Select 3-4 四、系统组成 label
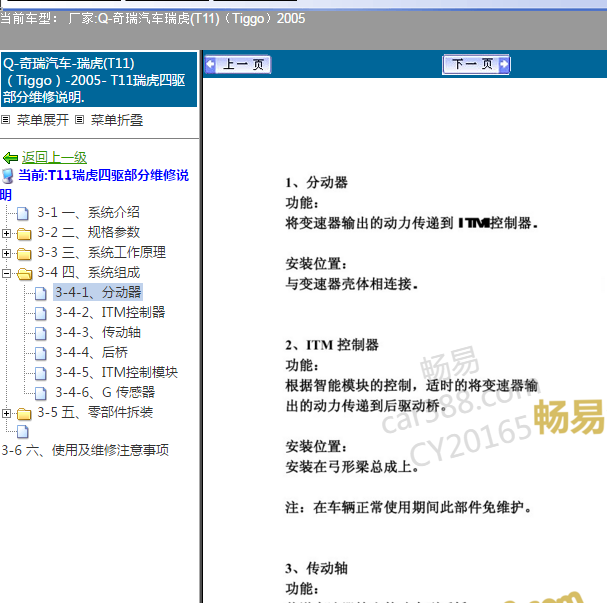This screenshot has width=607, height=603. coord(88,272)
